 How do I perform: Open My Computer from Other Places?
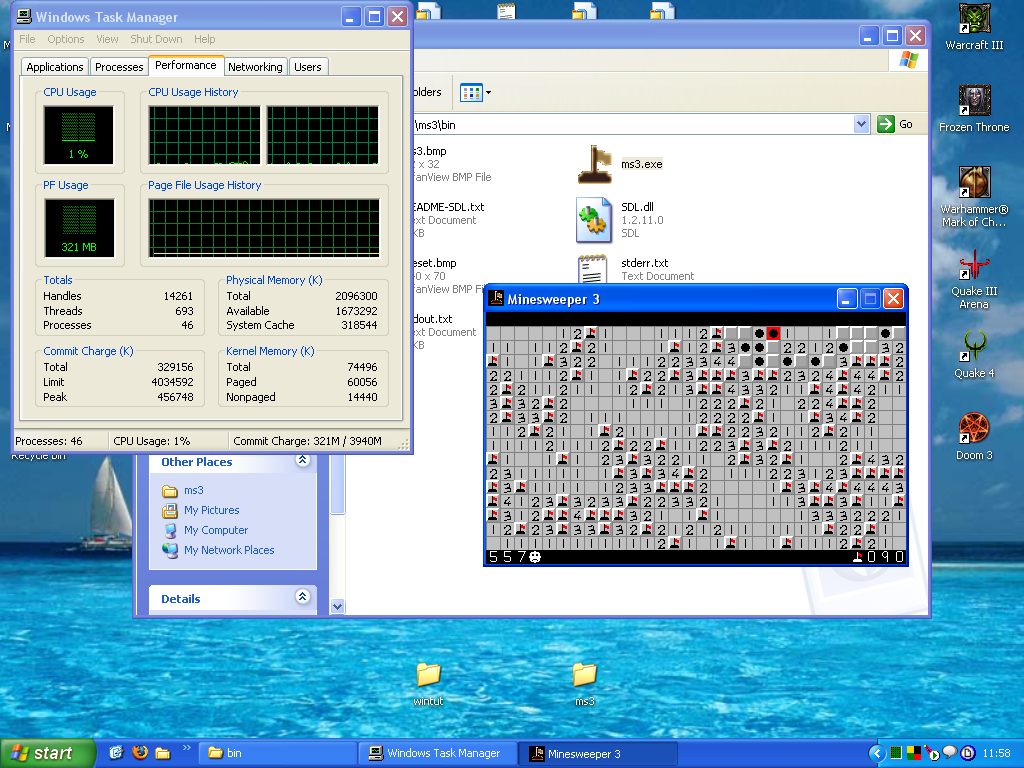click(216, 530)
